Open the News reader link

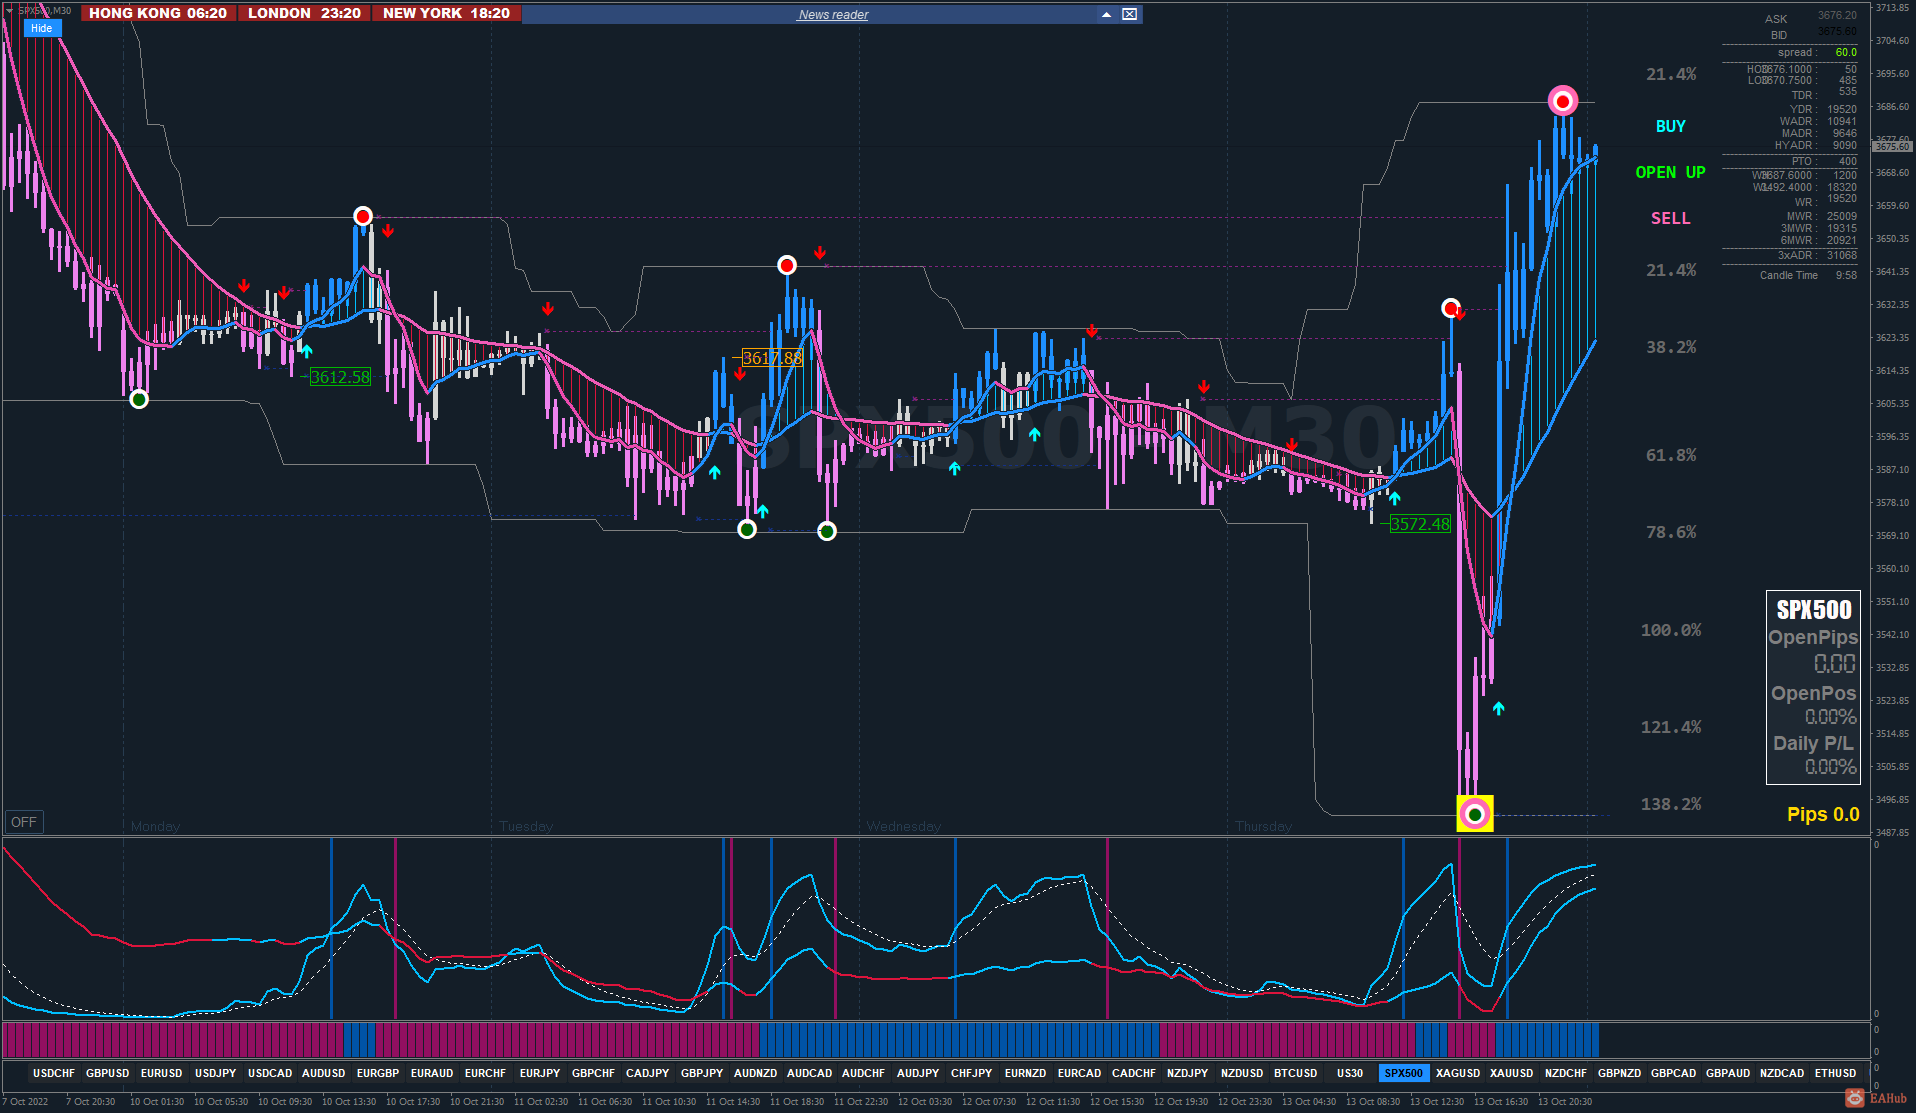point(833,14)
